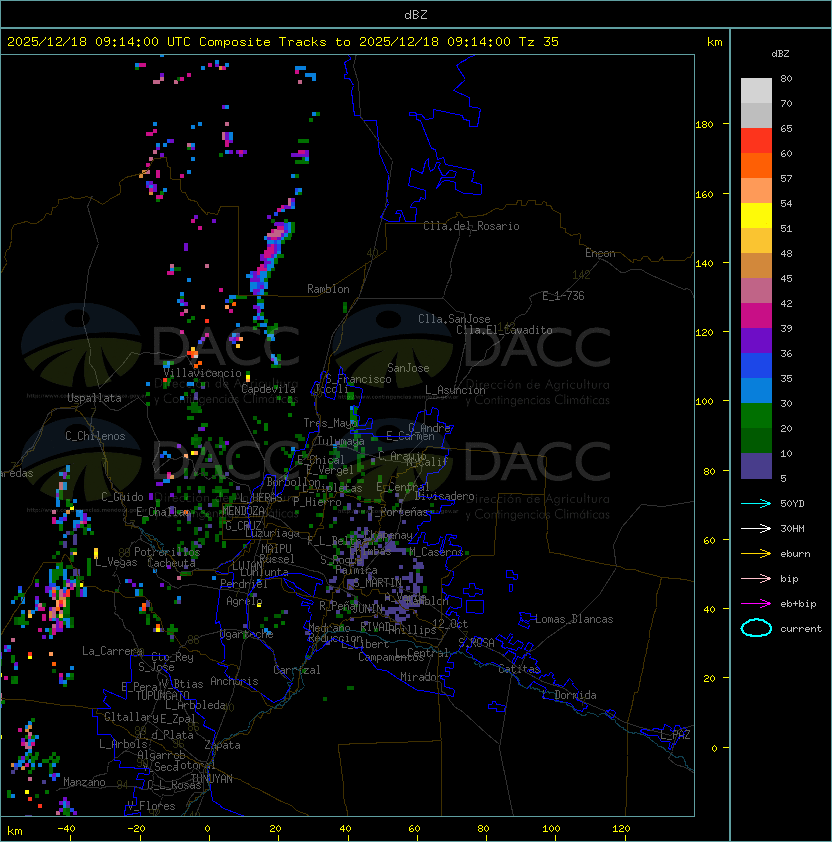Viewport: 832px width, 842px height.
Task: Click the 'L_Asuncion' place label
Action: [455, 390]
